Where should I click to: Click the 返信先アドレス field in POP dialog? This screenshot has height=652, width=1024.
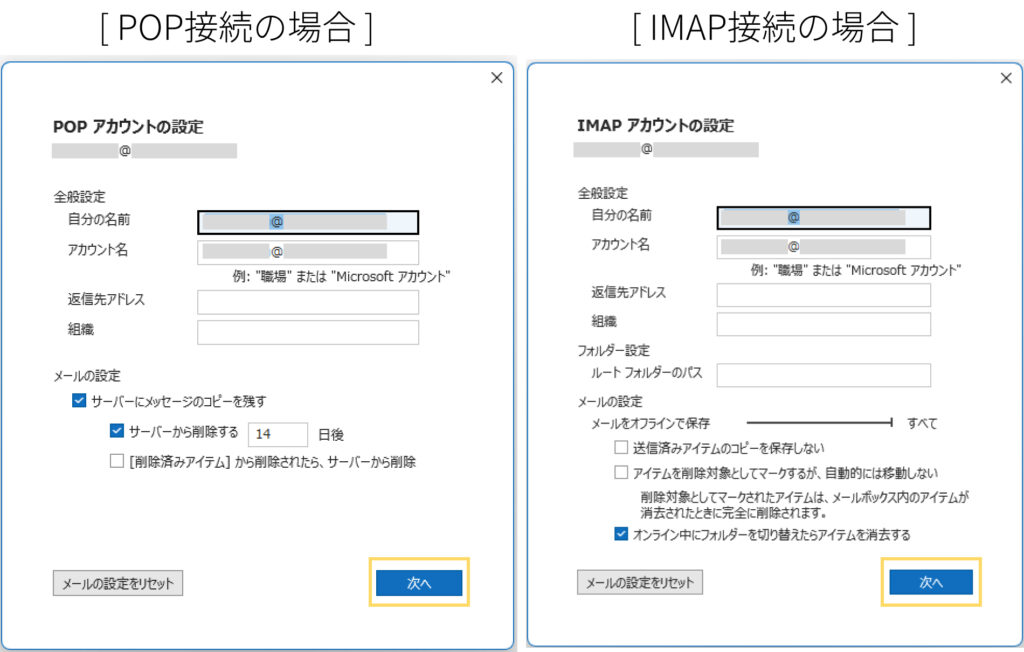[308, 302]
